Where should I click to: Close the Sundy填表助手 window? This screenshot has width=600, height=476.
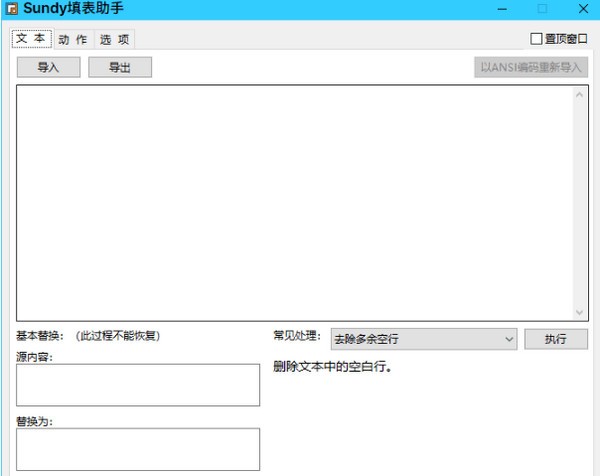tap(580, 10)
